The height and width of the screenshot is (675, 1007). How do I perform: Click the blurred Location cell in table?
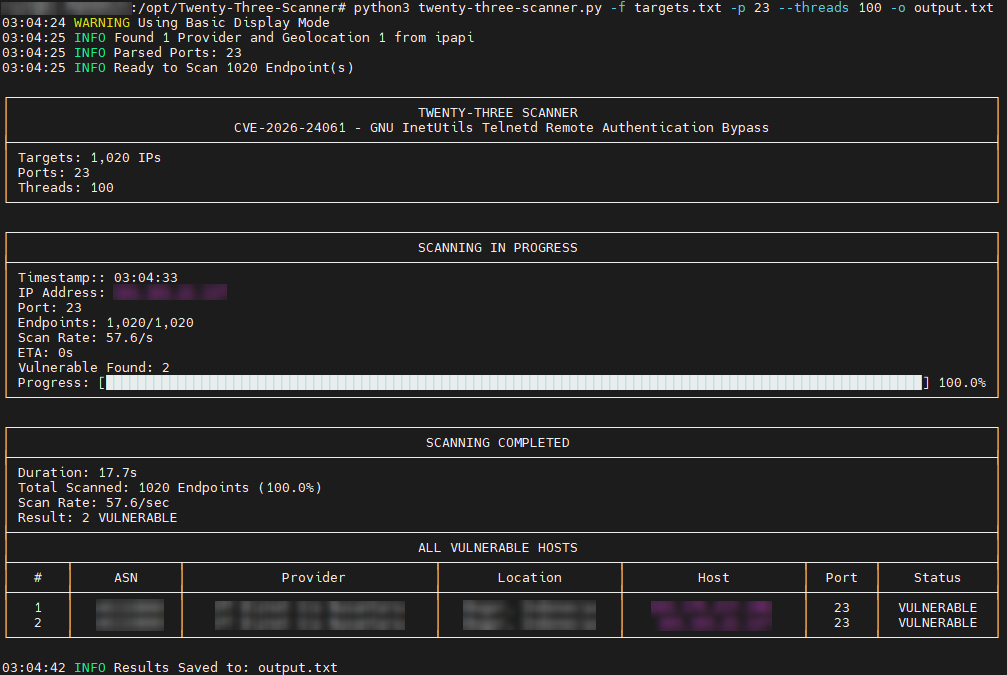tap(529, 615)
